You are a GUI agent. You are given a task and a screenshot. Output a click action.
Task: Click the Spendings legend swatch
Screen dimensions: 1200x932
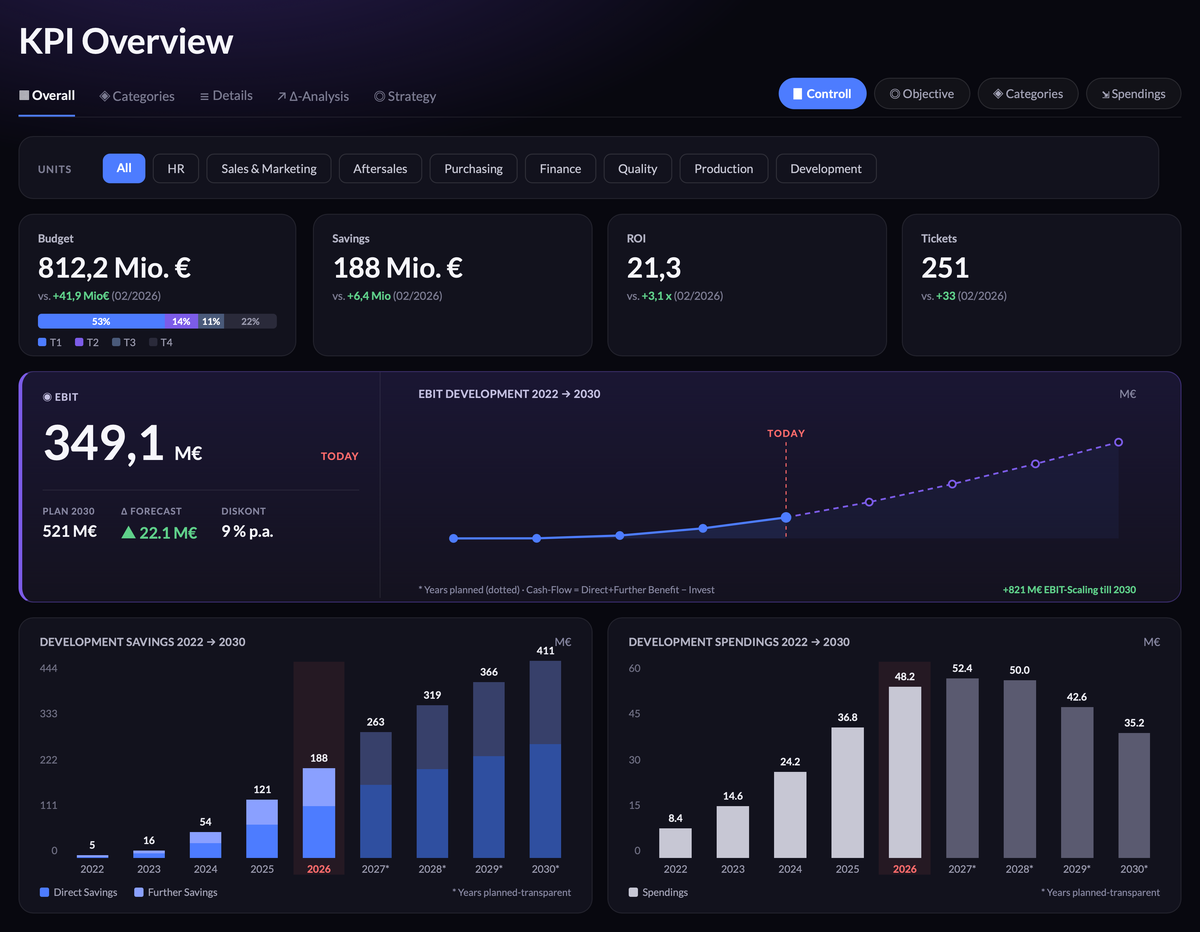point(634,892)
